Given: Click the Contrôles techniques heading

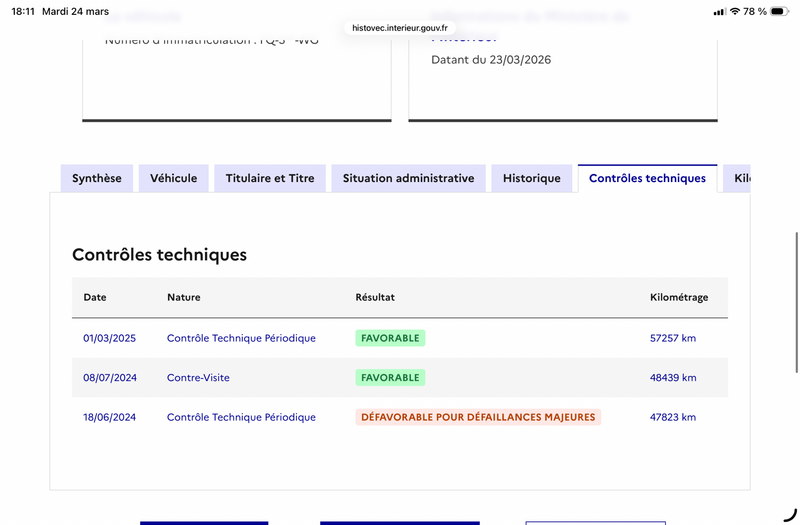Looking at the screenshot, I should point(159,255).
